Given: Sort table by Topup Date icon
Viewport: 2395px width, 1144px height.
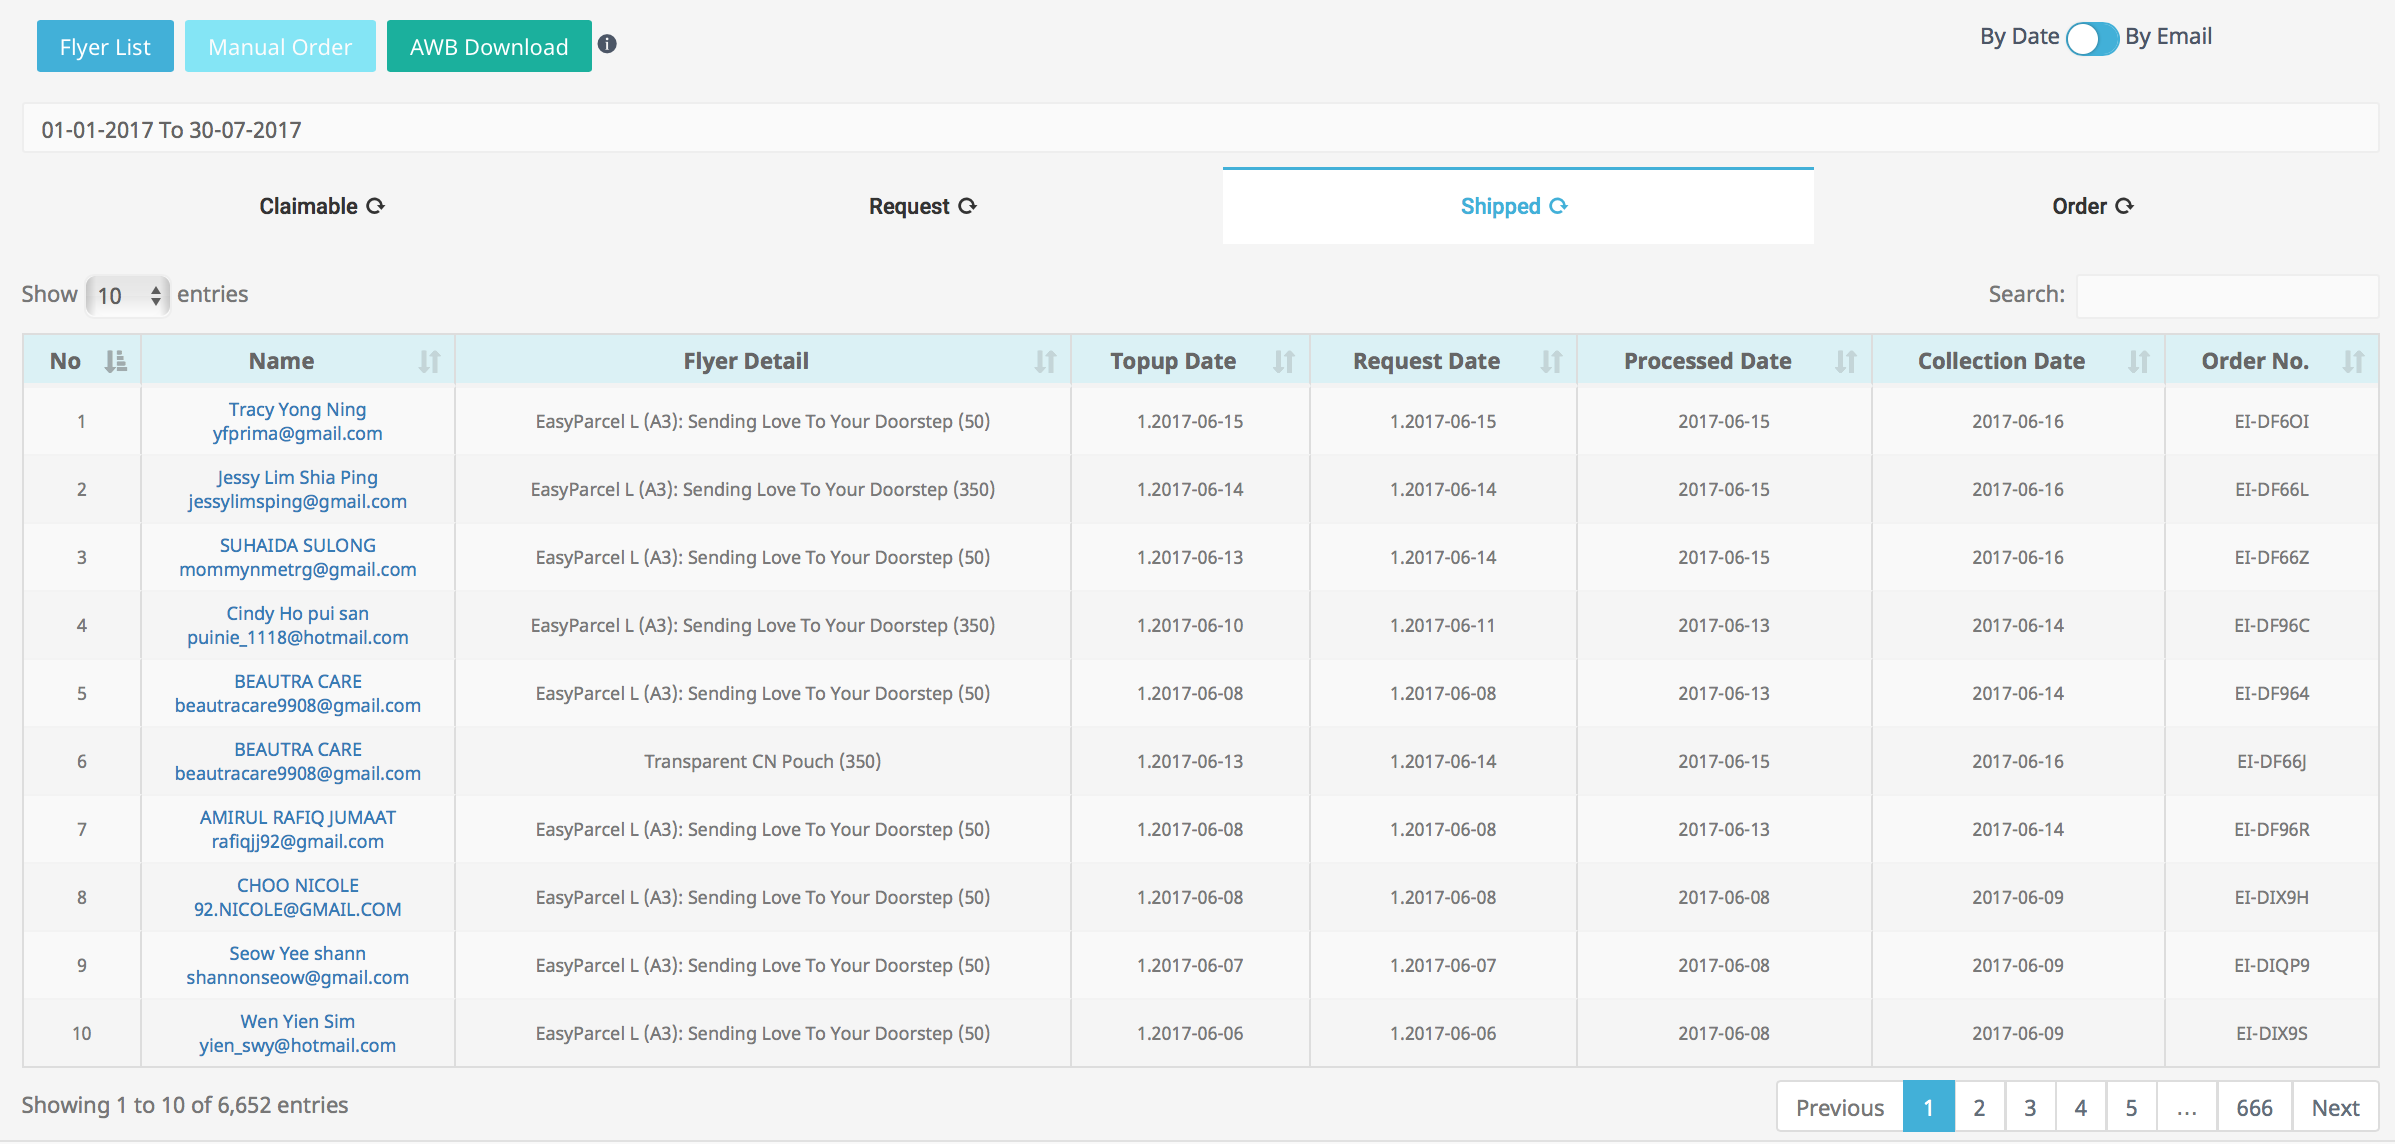Looking at the screenshot, I should point(1283,361).
